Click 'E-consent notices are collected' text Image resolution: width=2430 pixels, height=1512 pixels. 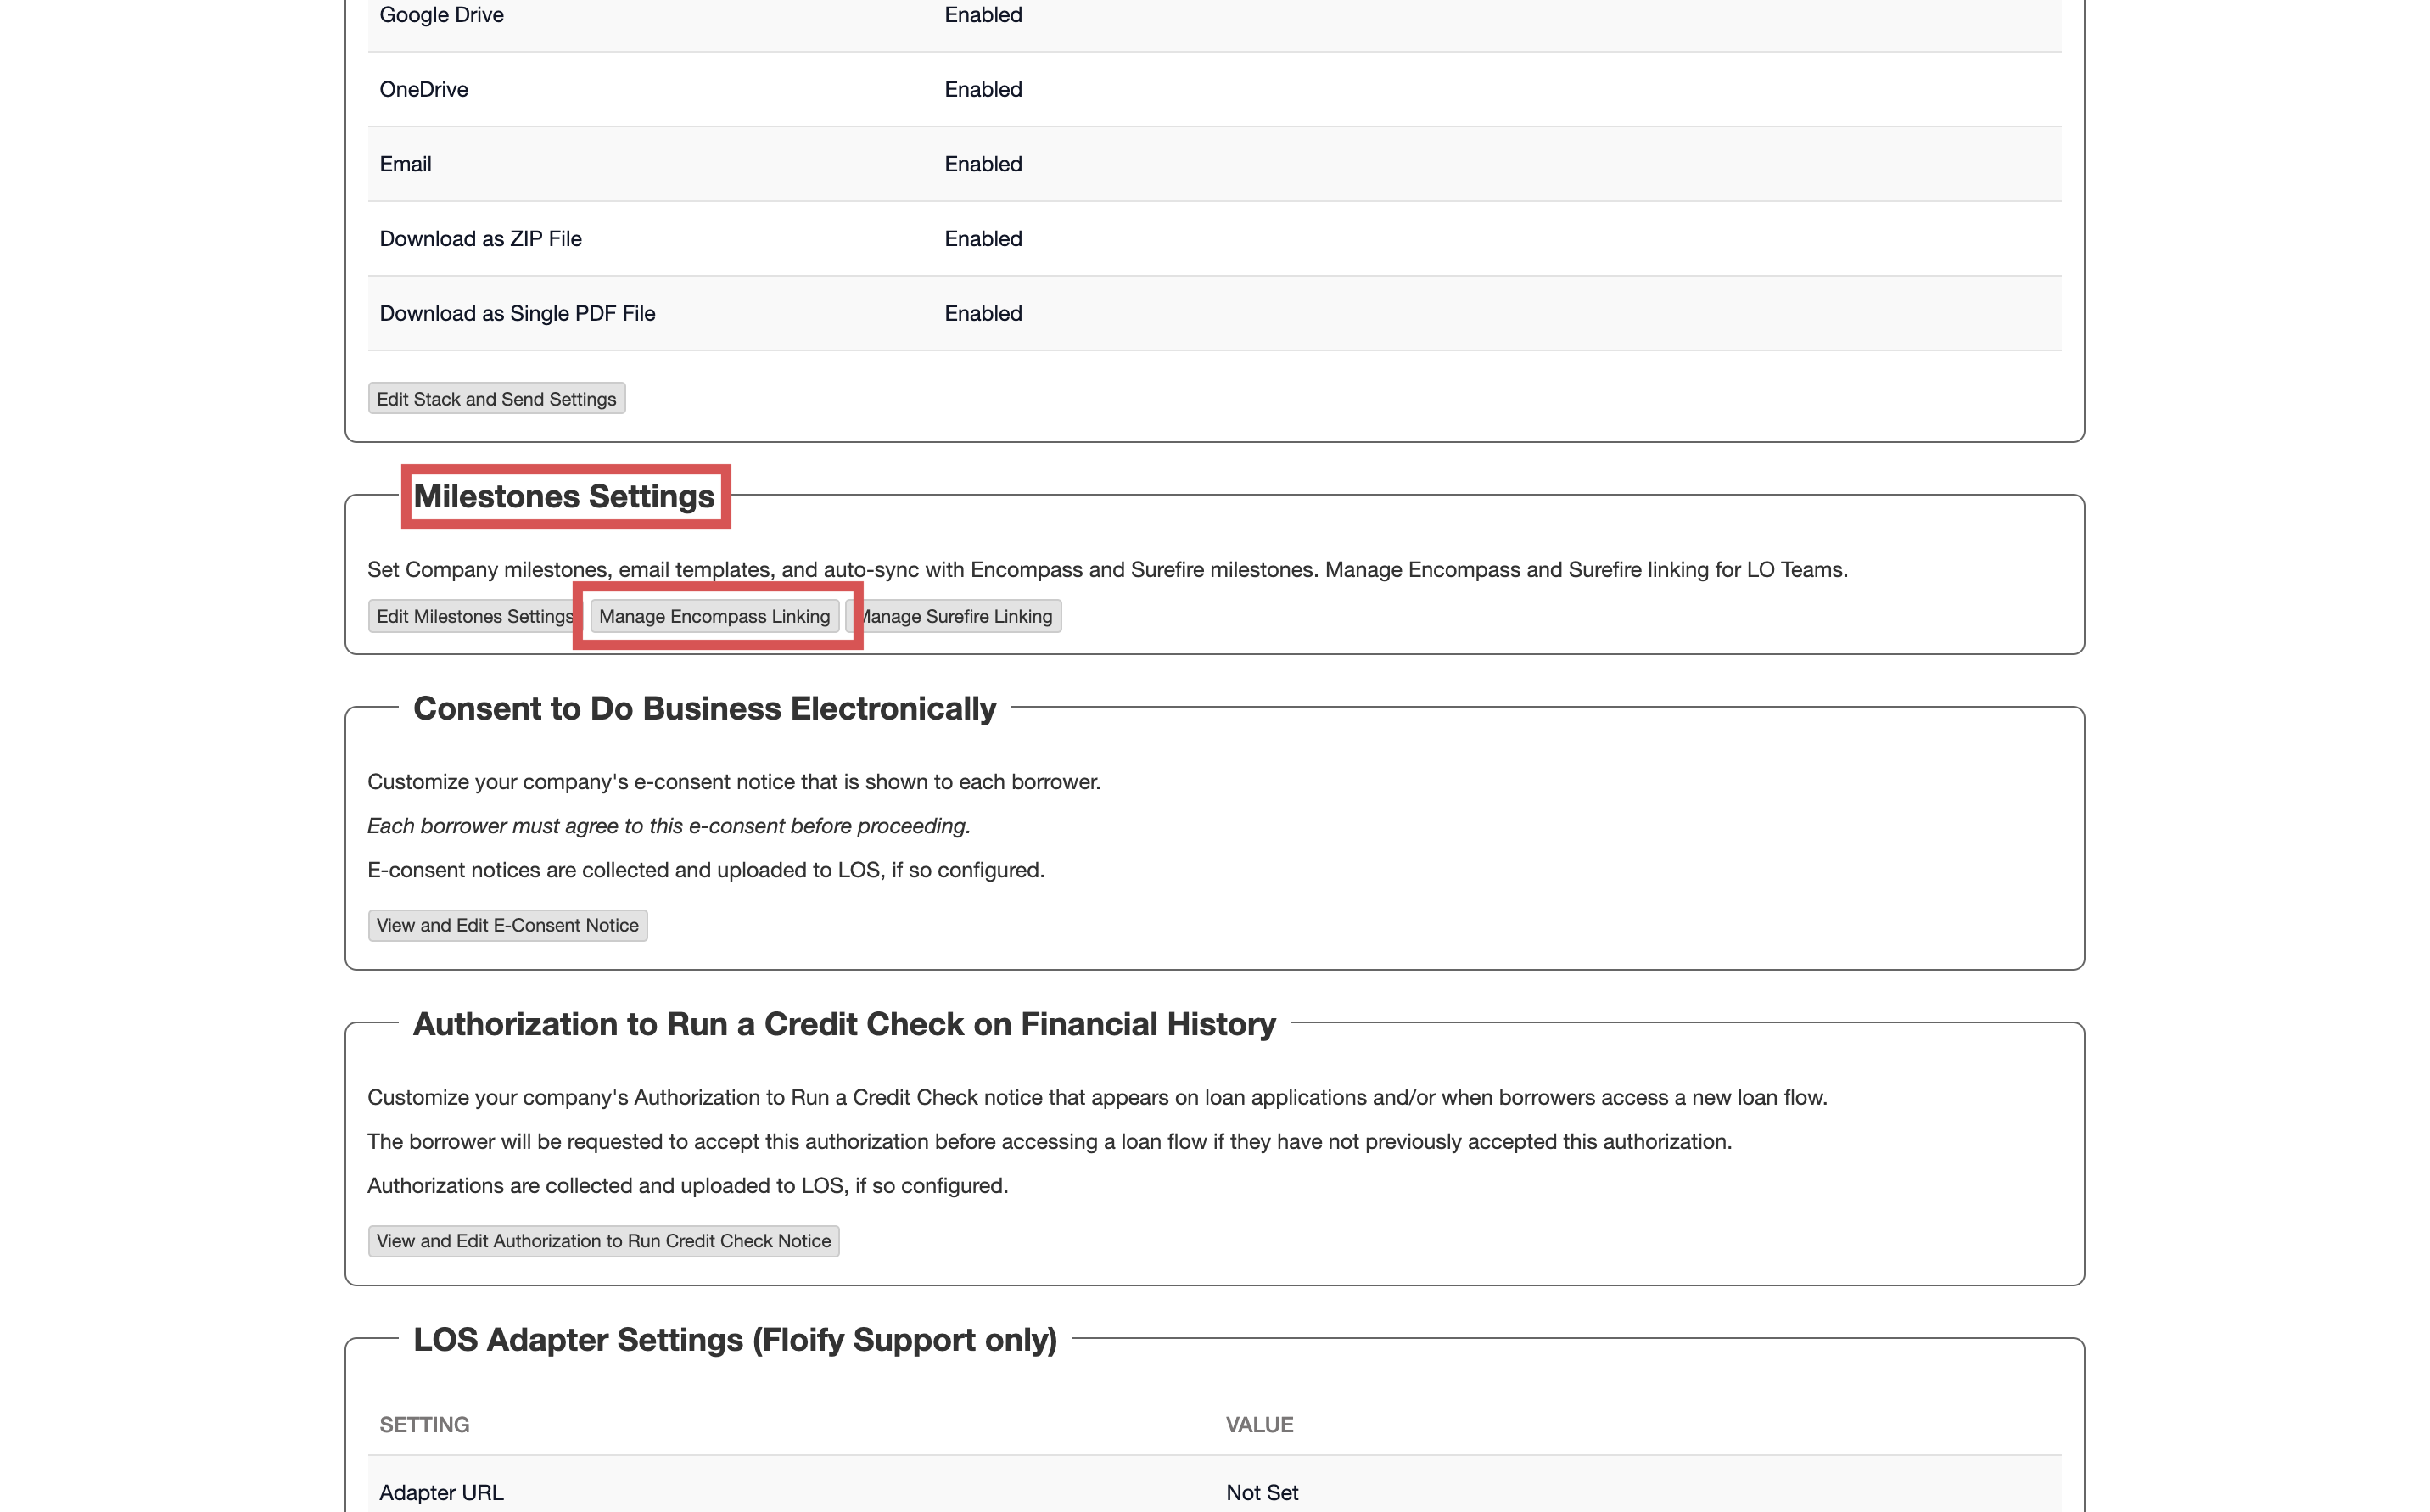pos(706,870)
